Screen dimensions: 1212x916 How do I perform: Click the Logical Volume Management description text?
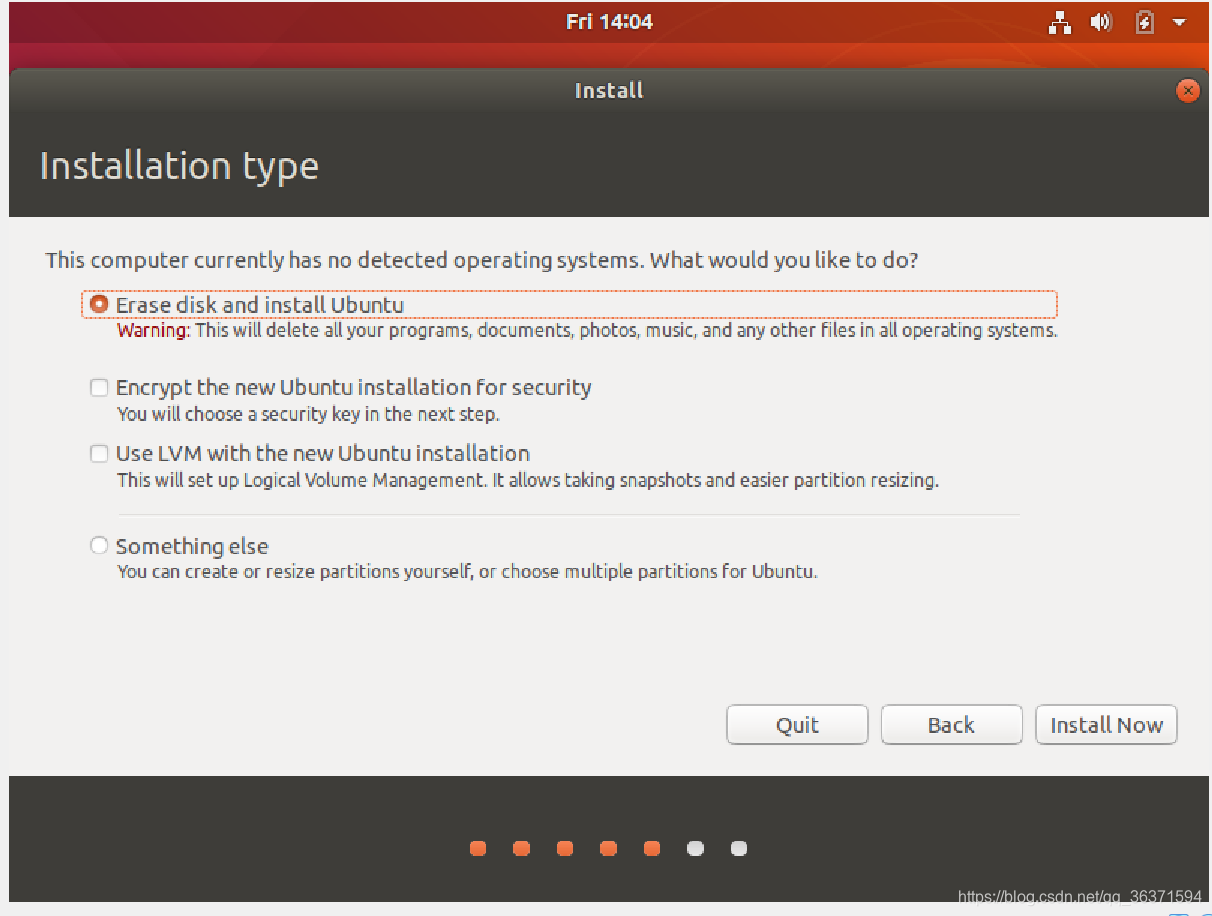point(528,480)
